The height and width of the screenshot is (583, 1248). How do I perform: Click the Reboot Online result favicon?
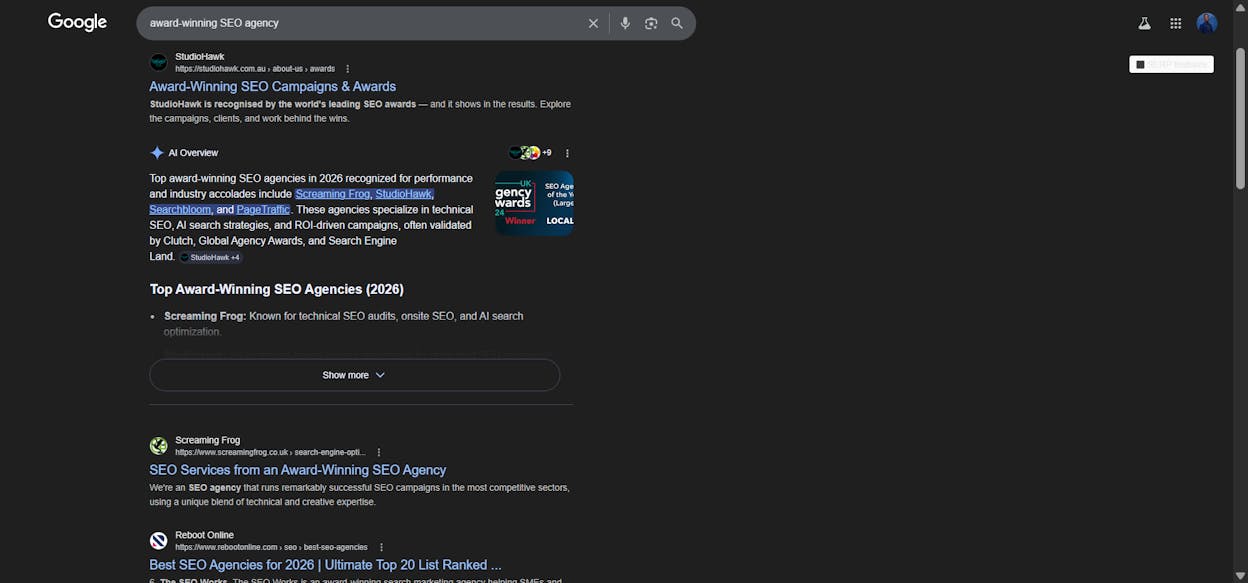(x=159, y=541)
